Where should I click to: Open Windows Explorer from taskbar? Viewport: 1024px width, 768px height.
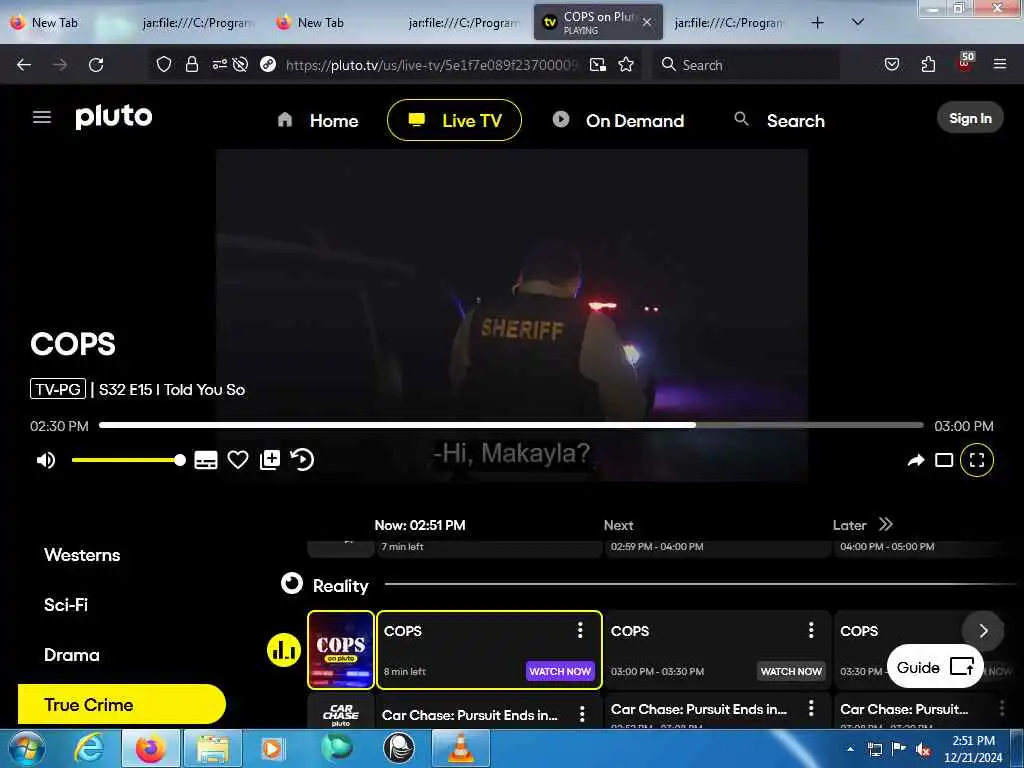pyautogui.click(x=213, y=748)
